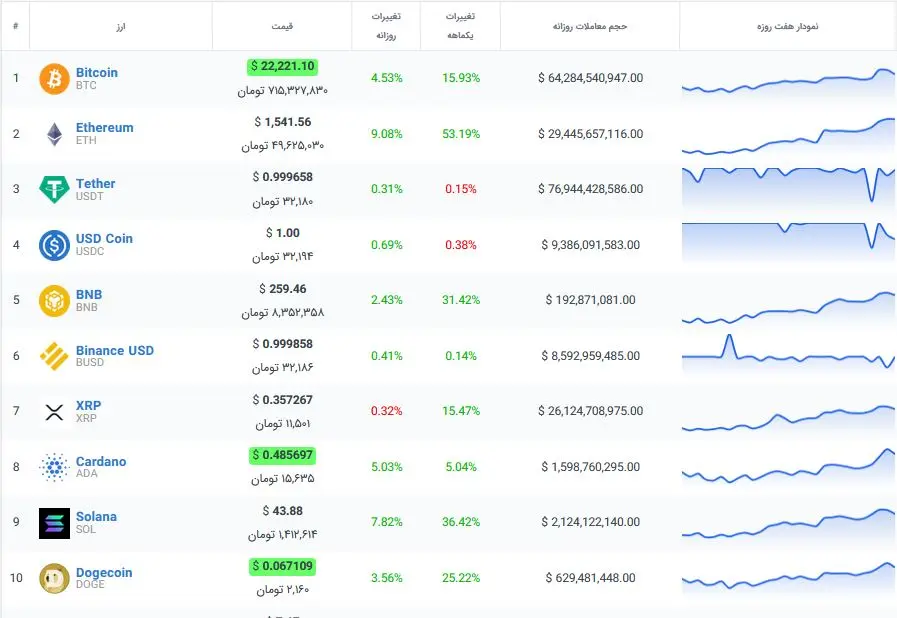Screen dimensions: 897x618
Task: Click the blue USD Coin logo
Action: click(x=54, y=245)
